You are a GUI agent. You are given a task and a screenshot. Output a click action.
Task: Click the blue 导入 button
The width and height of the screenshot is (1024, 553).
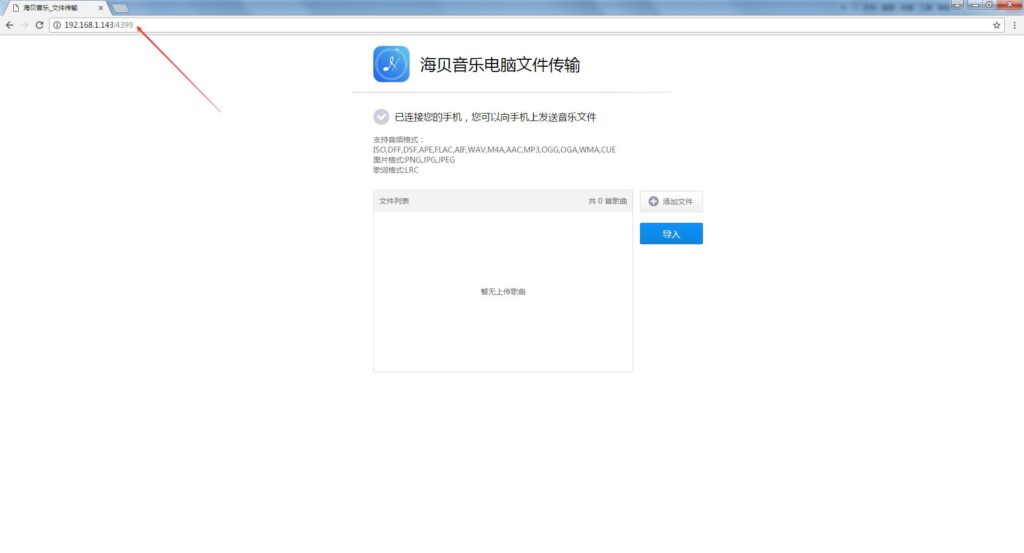click(671, 234)
